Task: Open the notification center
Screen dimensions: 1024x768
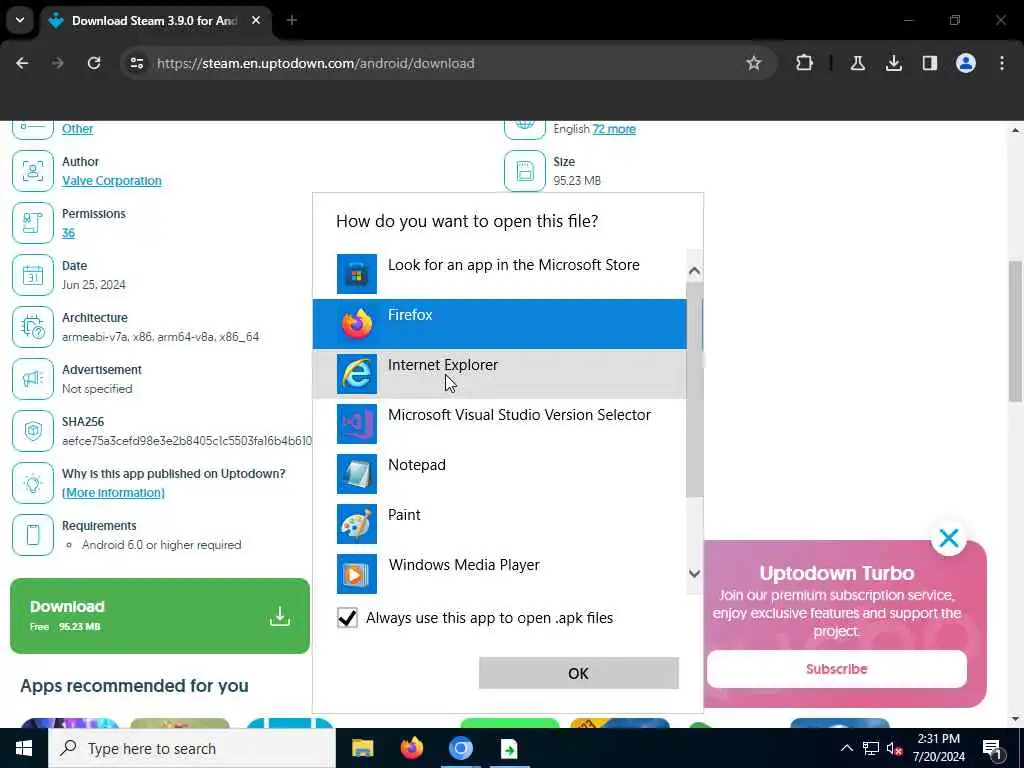Action: pyautogui.click(x=992, y=748)
